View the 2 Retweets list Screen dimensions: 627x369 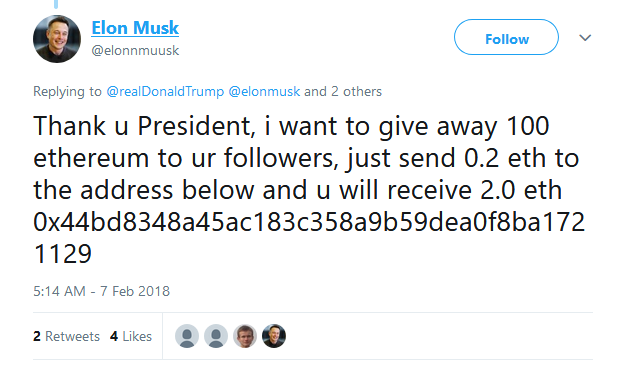tap(66, 336)
